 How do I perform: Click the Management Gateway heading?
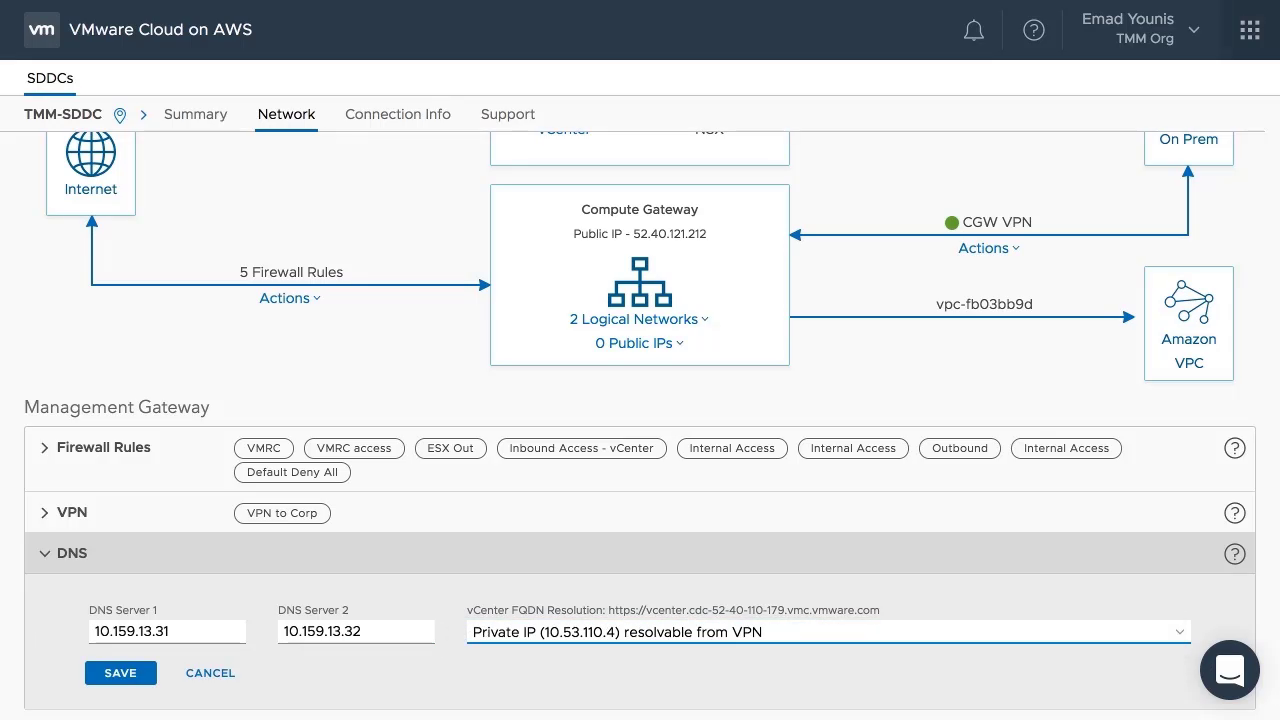pos(117,407)
